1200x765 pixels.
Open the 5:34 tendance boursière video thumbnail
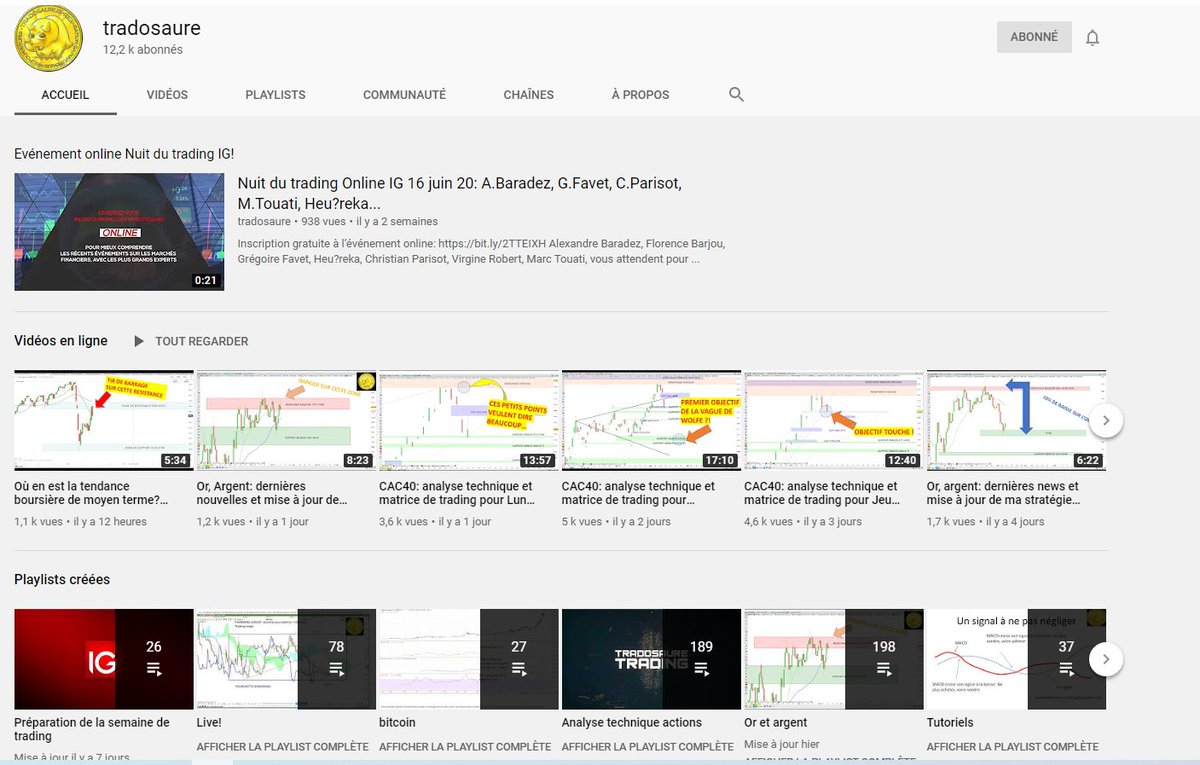103,420
